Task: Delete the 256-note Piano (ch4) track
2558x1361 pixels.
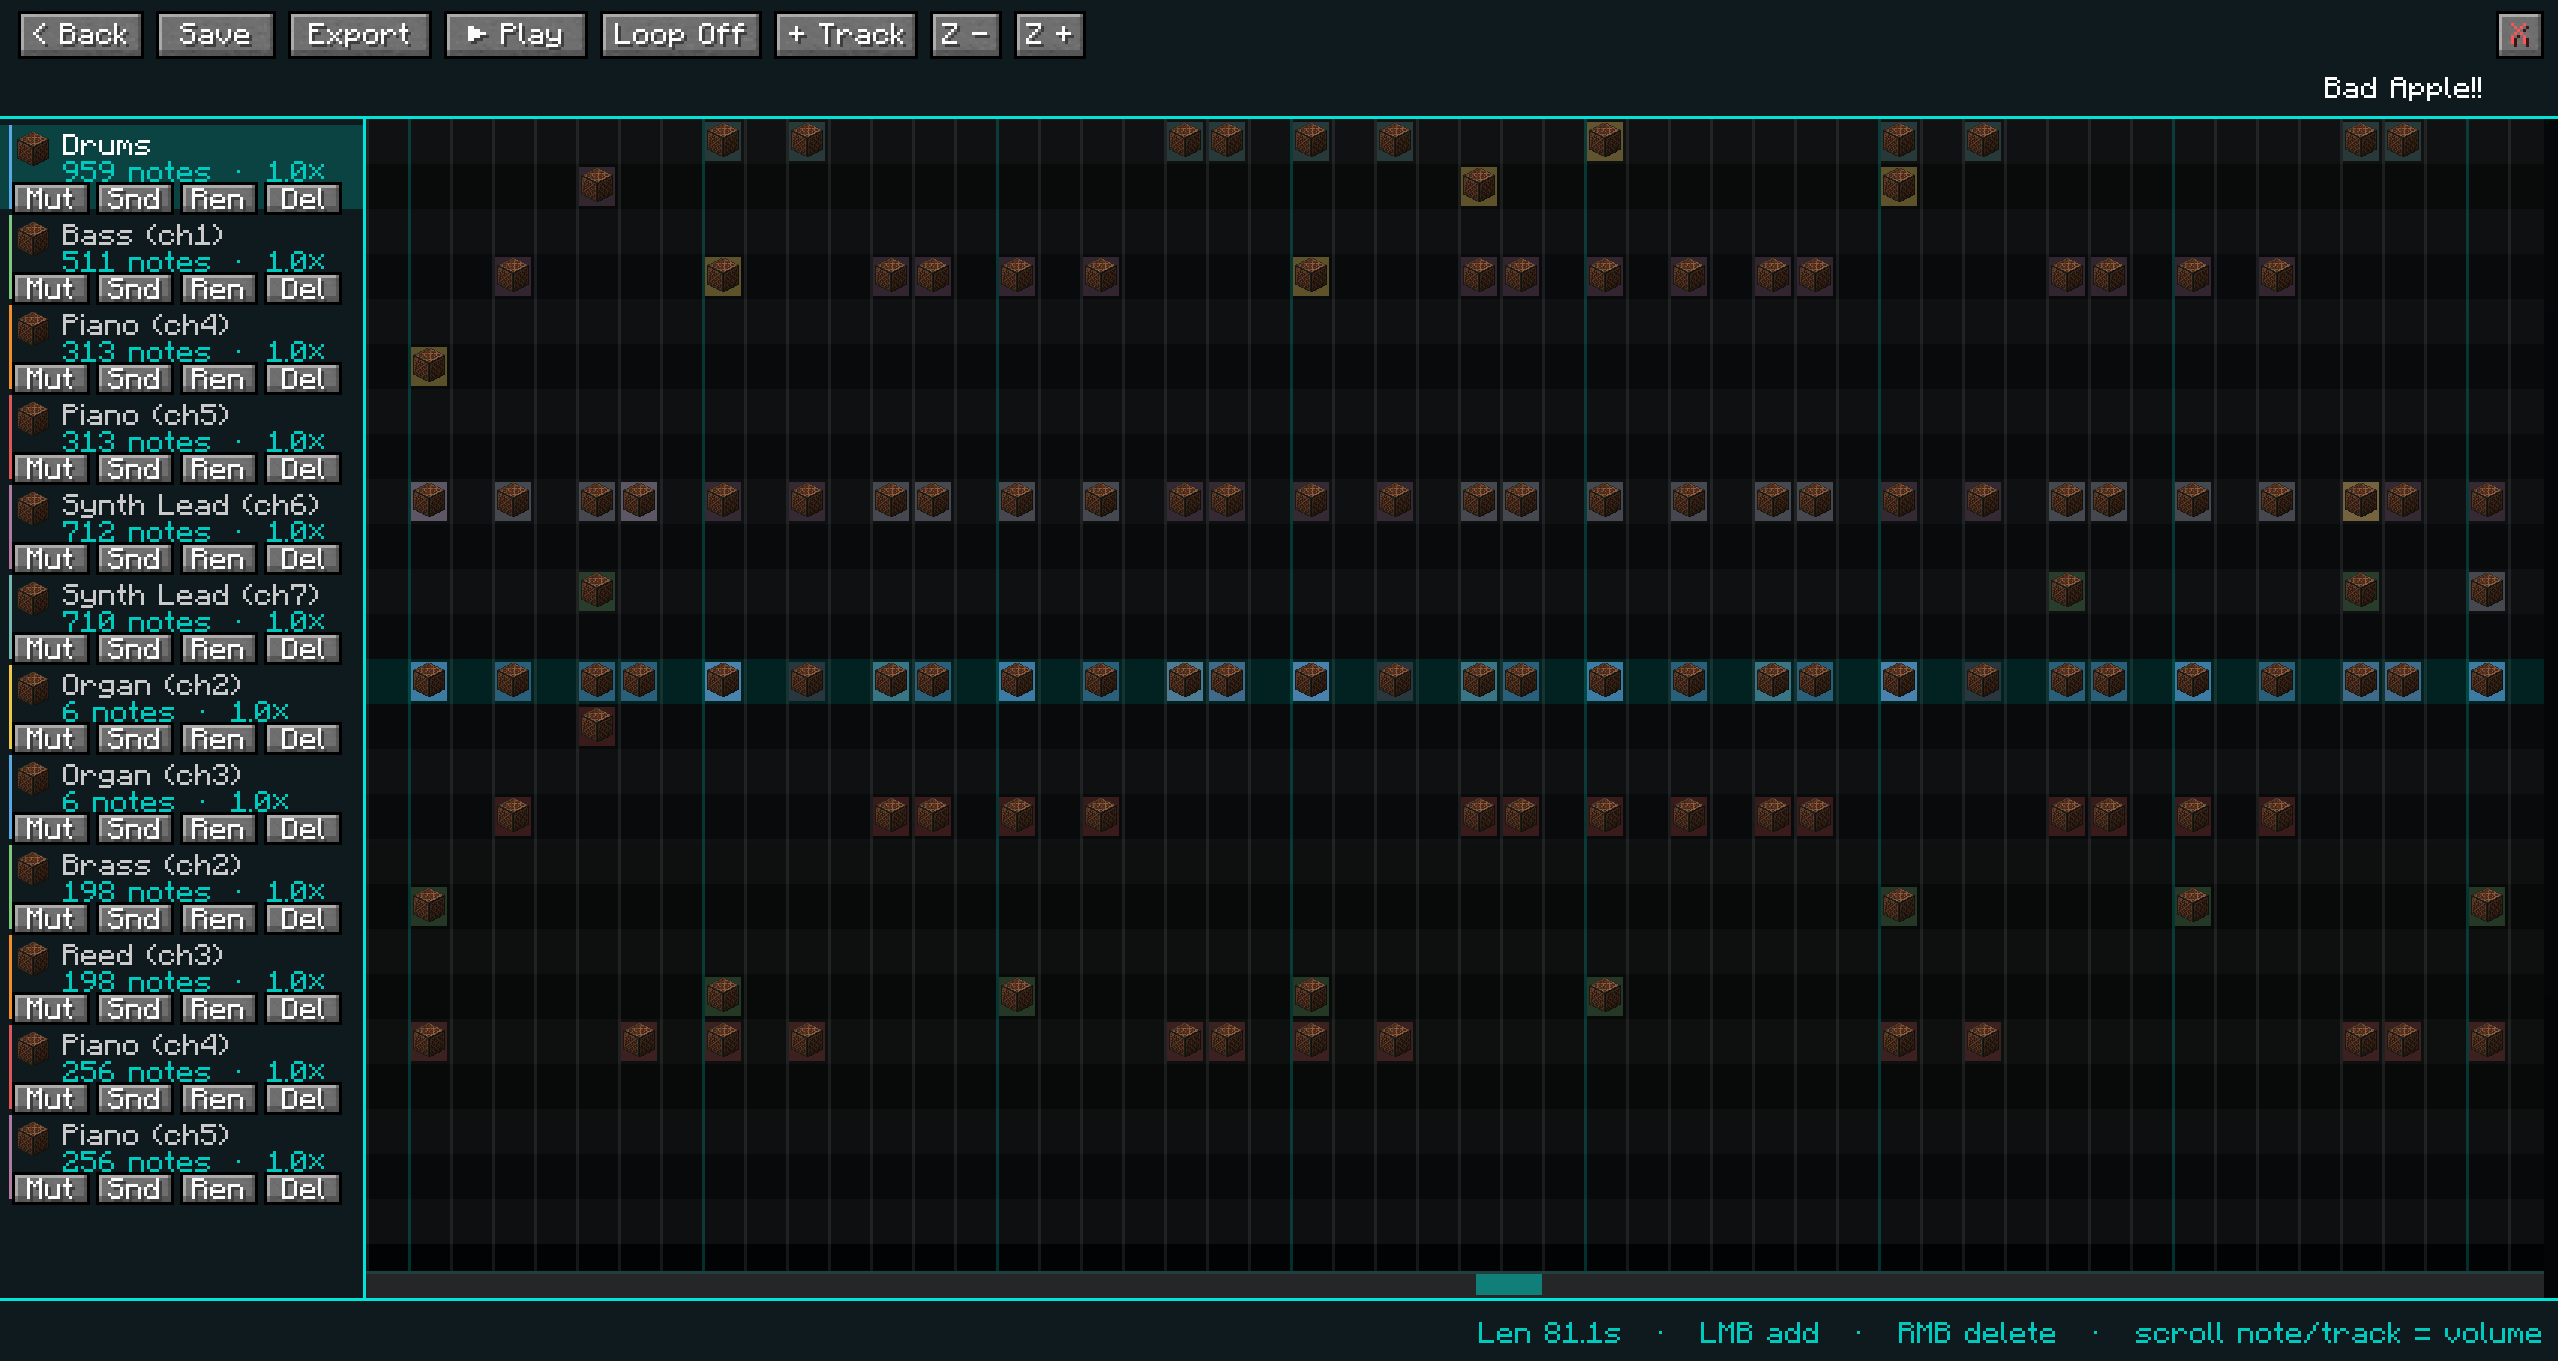Action: [303, 1099]
